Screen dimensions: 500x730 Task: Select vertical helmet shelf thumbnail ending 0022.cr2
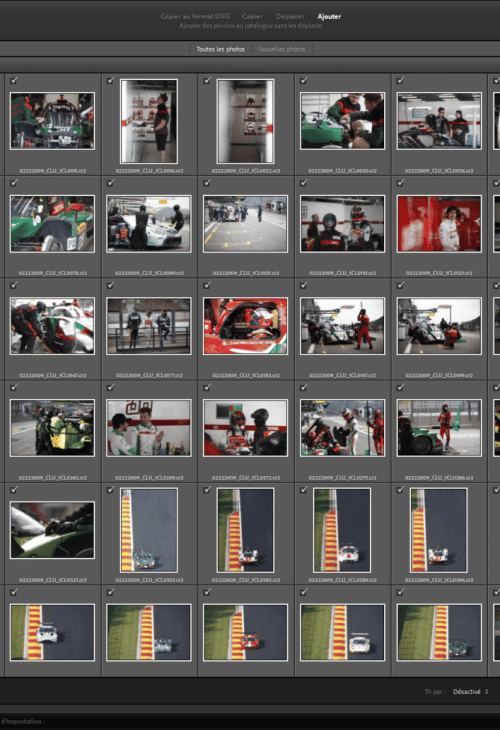(245, 121)
